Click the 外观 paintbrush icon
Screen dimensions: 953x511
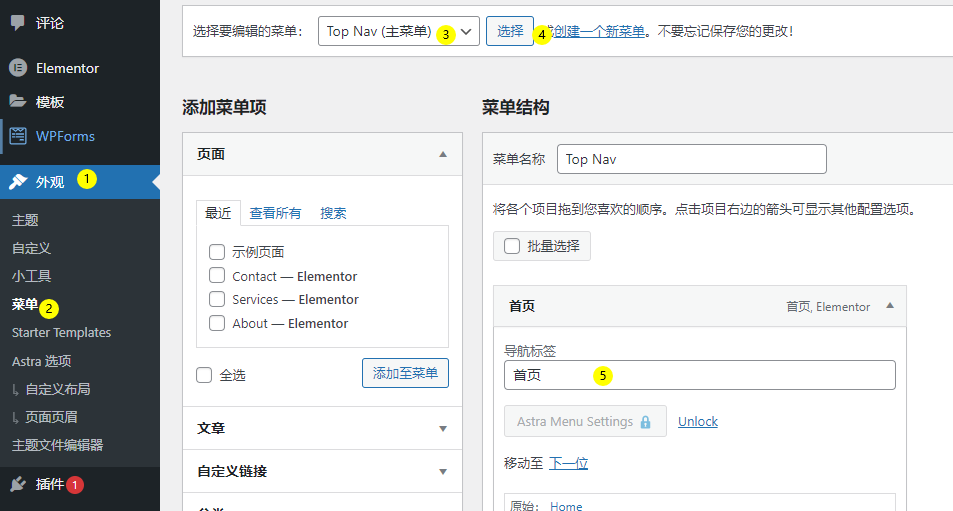coord(18,182)
